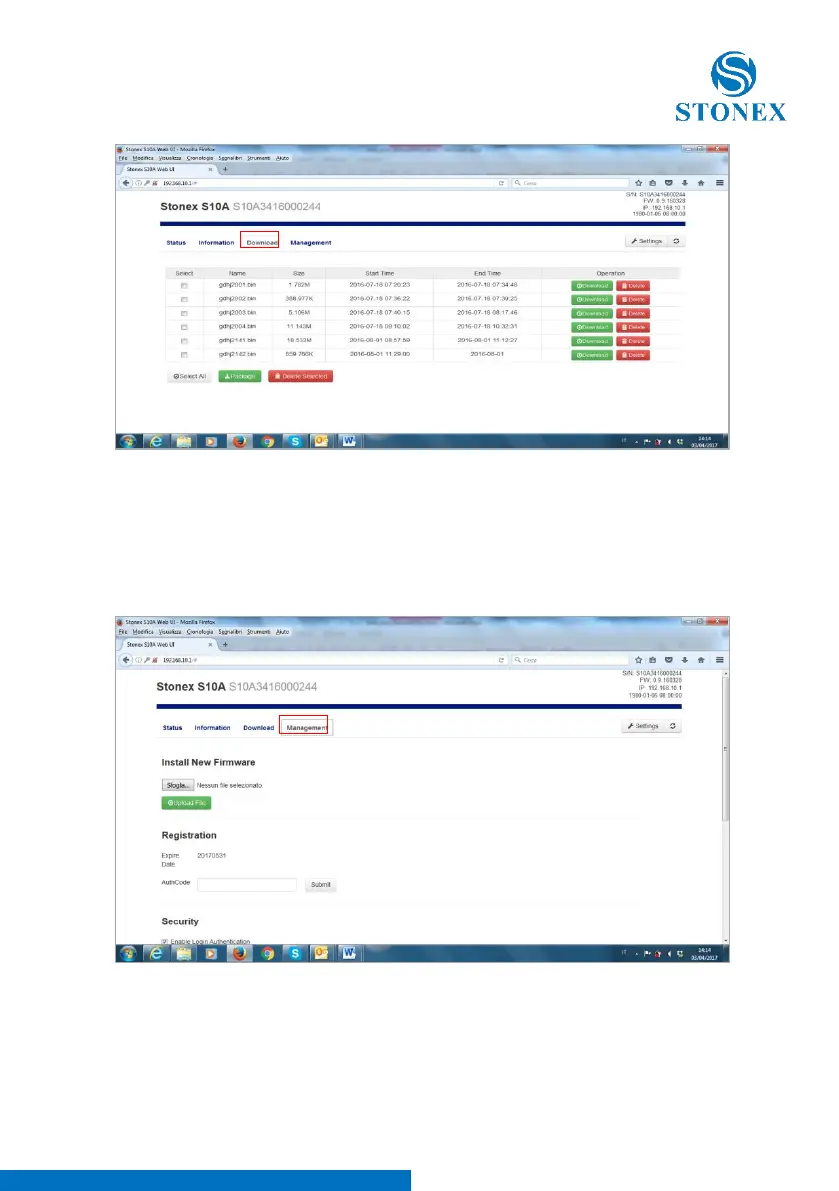Click refresh icon beside Settings on Download page
The width and height of the screenshot is (839, 1191).
click(x=677, y=241)
